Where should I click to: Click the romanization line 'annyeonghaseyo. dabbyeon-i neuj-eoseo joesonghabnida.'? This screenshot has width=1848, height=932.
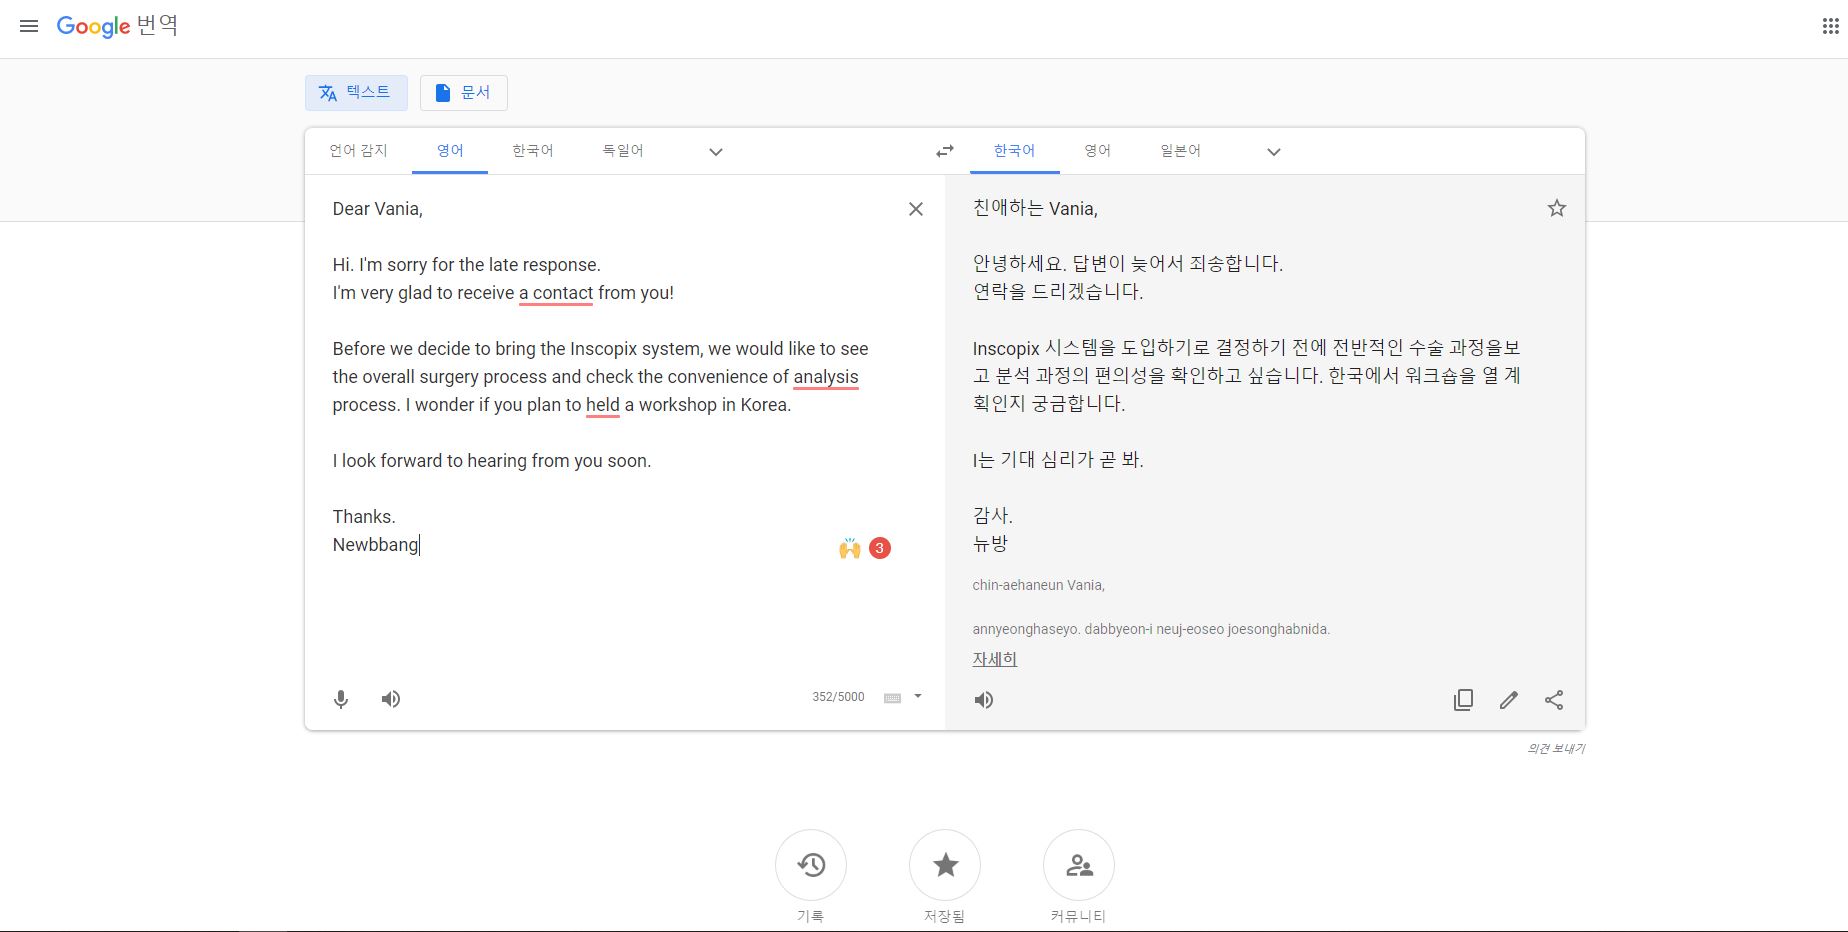[1151, 629]
